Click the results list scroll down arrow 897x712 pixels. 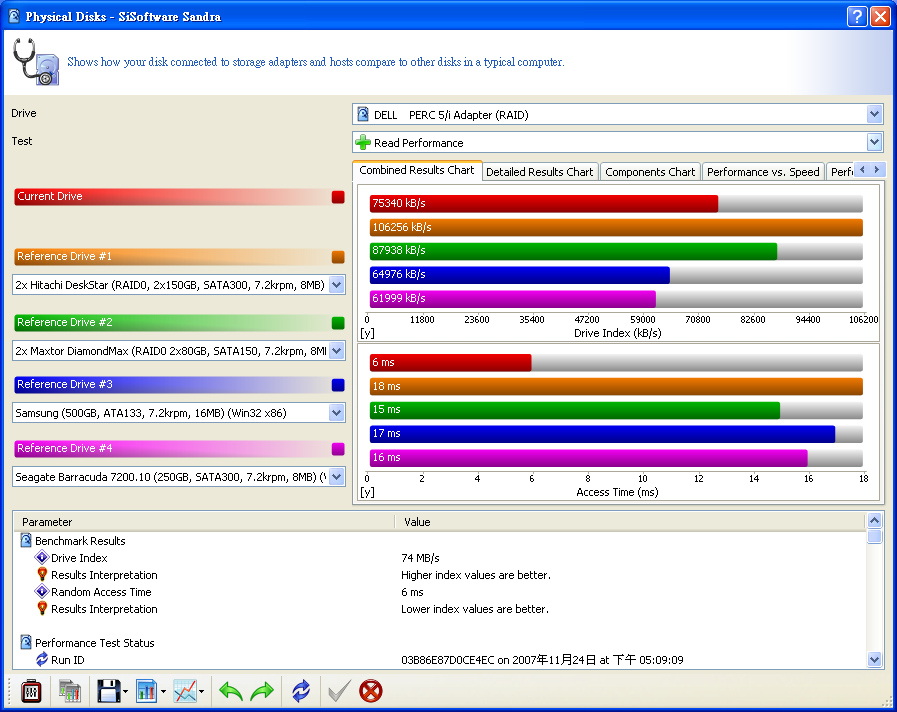pyautogui.click(x=874, y=659)
